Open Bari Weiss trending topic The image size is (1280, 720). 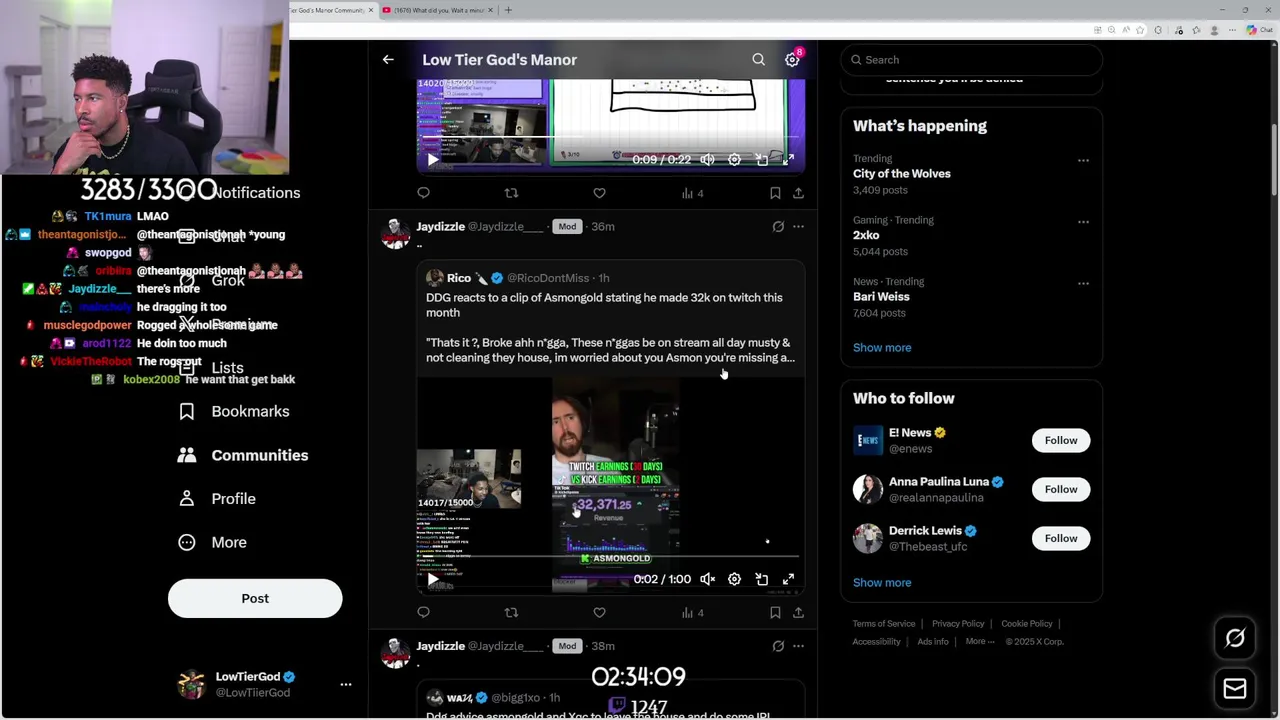tap(881, 297)
